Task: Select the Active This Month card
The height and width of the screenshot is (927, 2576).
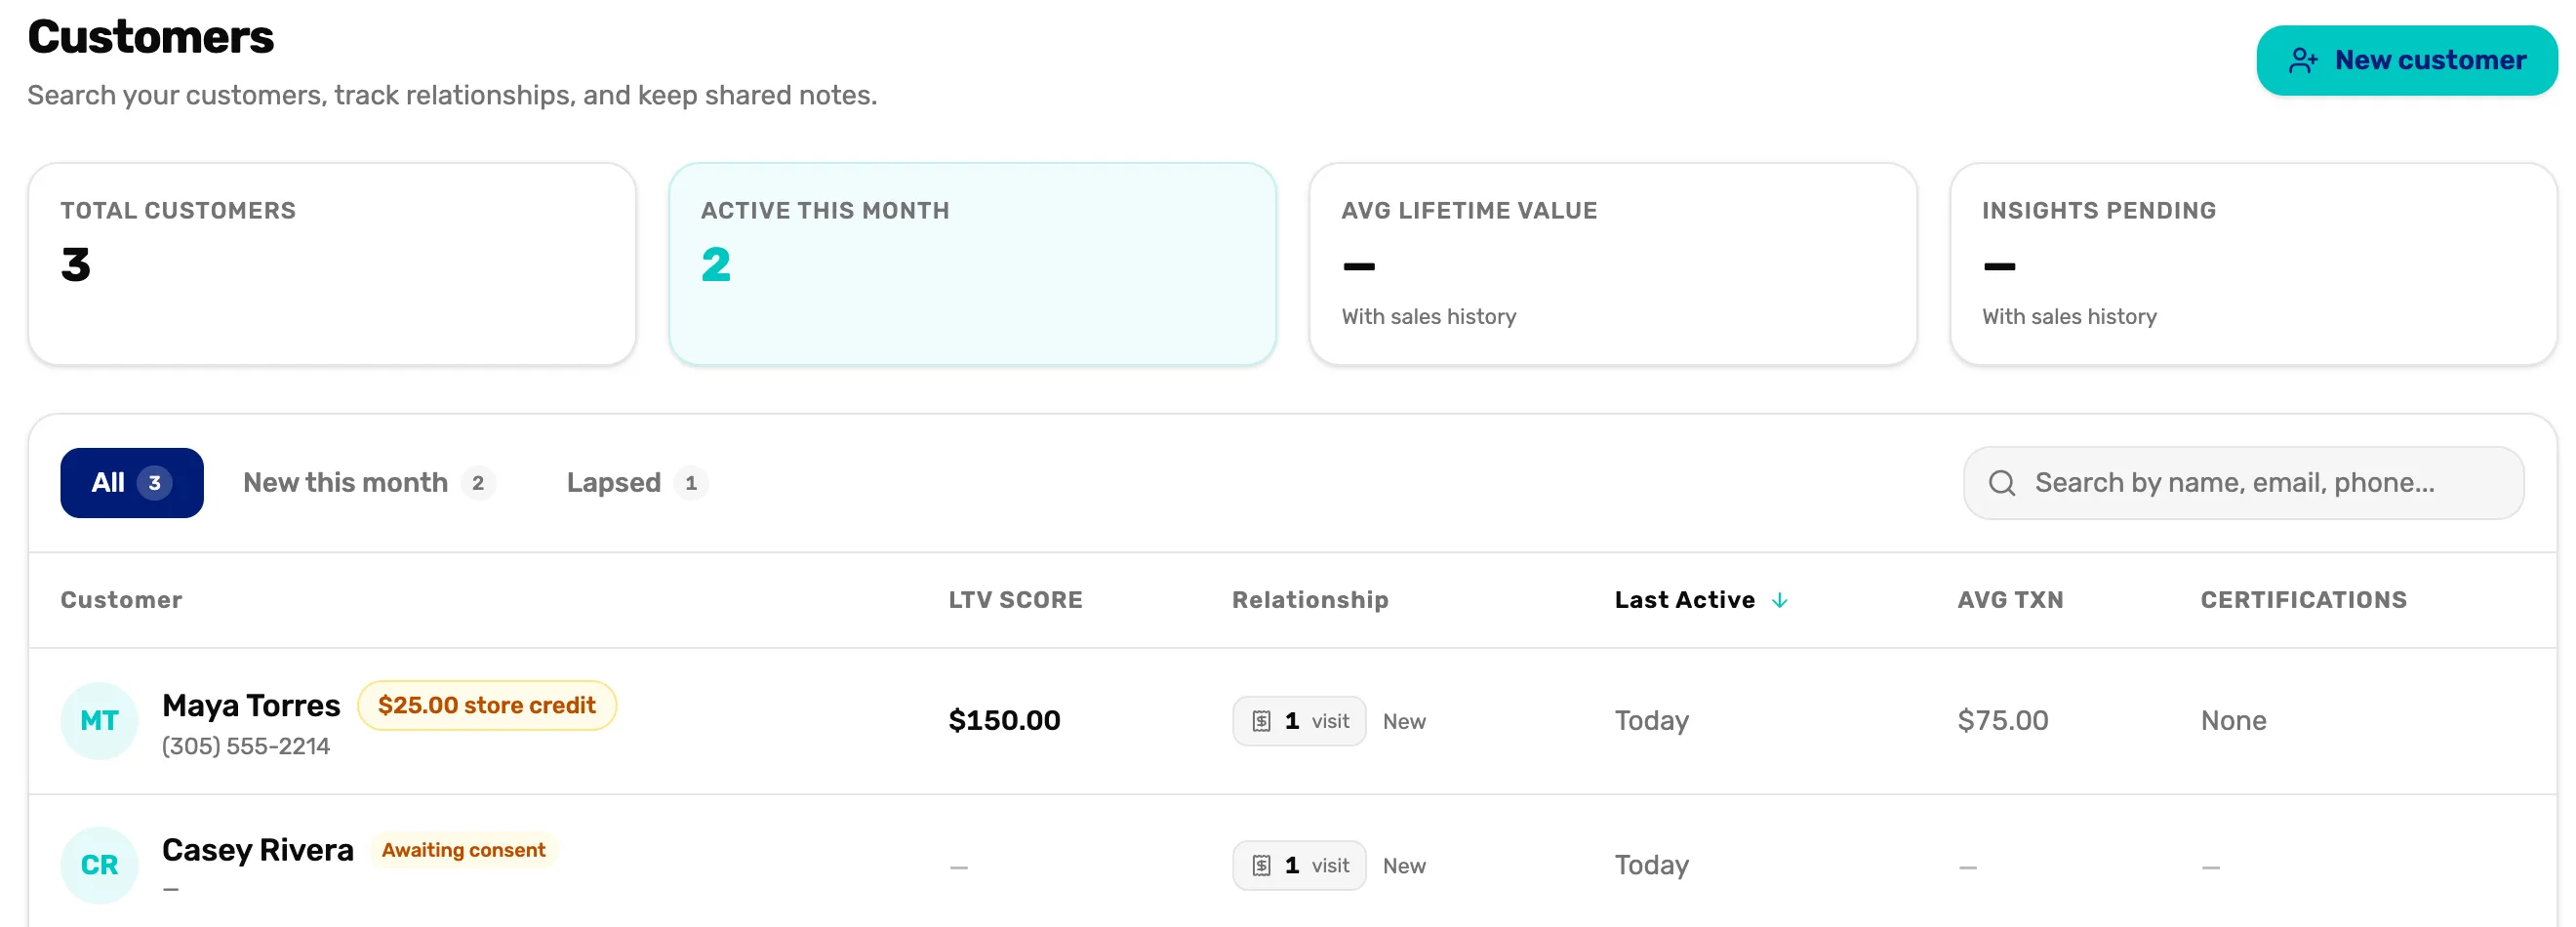Action: coord(972,264)
